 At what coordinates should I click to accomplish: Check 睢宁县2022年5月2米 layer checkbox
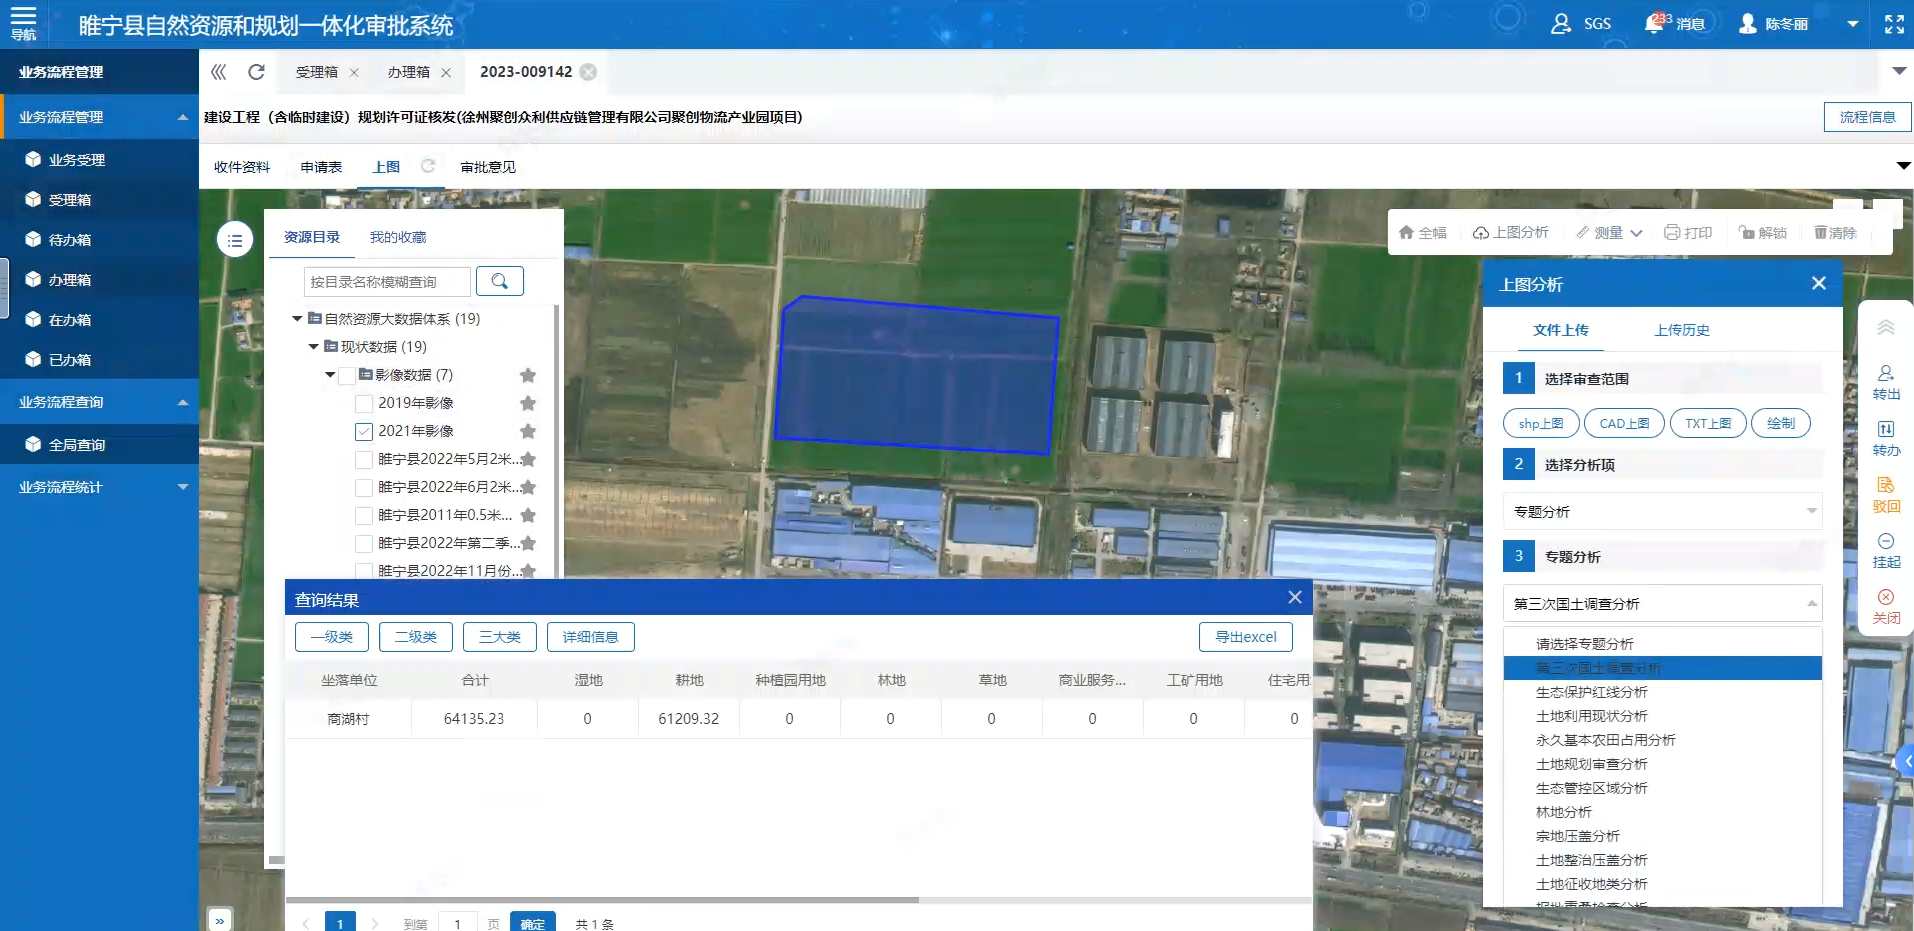point(364,460)
